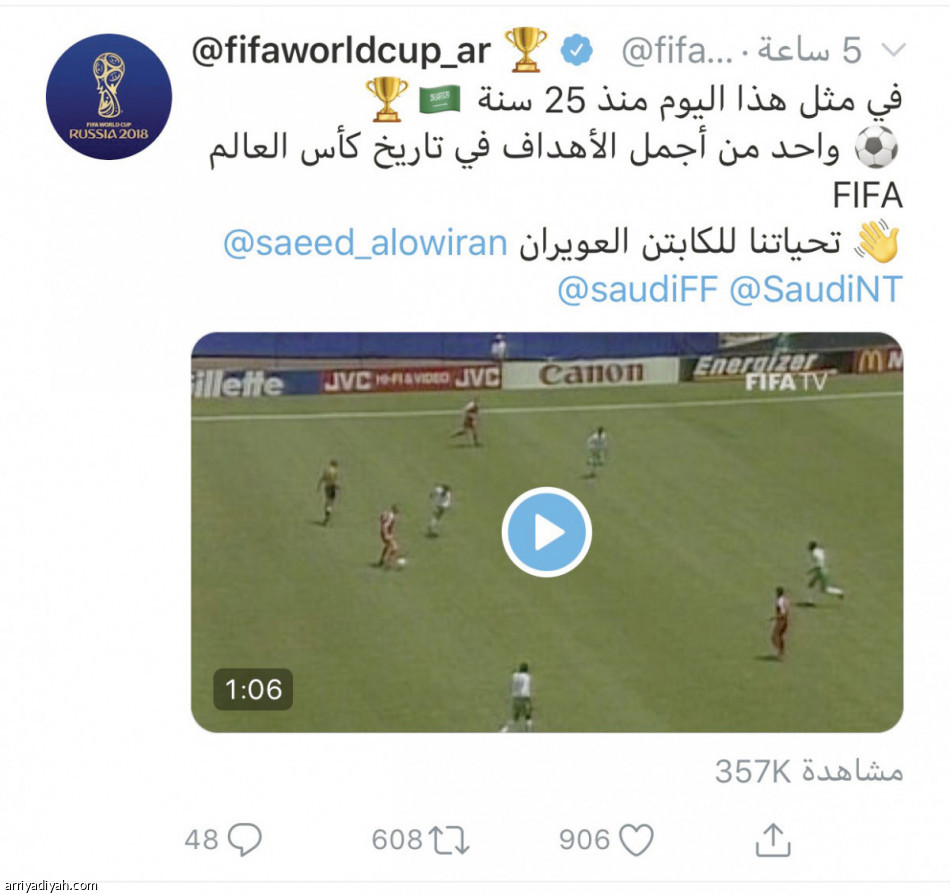Click the truncated @fifa... handle
Screen dimensions: 950x895
[677, 51]
